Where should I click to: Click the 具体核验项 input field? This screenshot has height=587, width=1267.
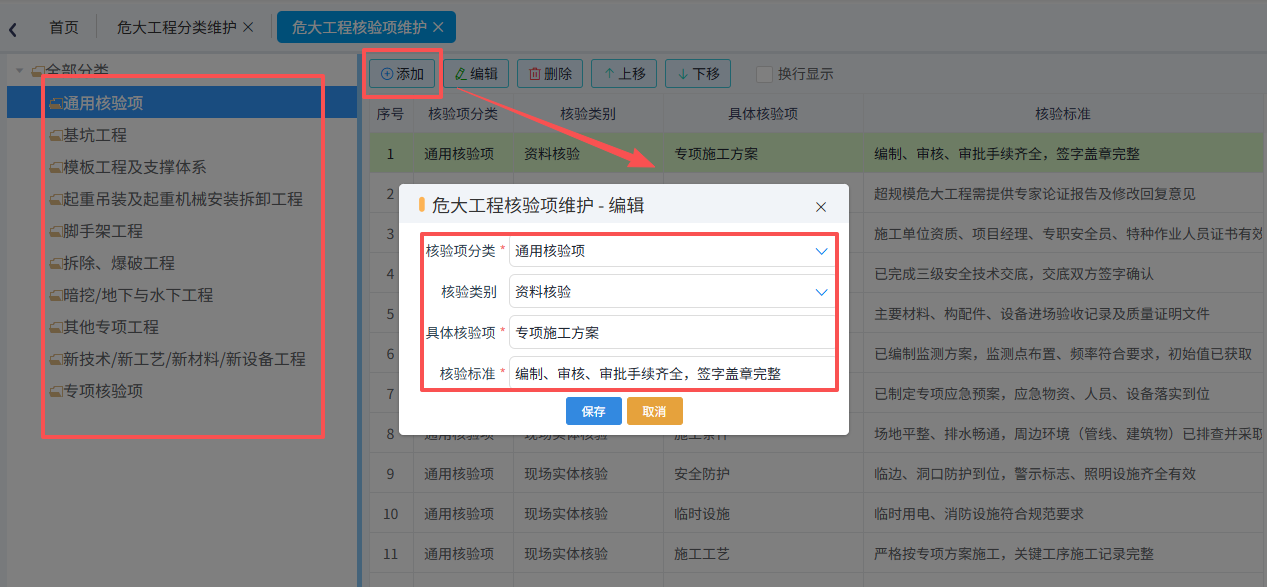672,333
